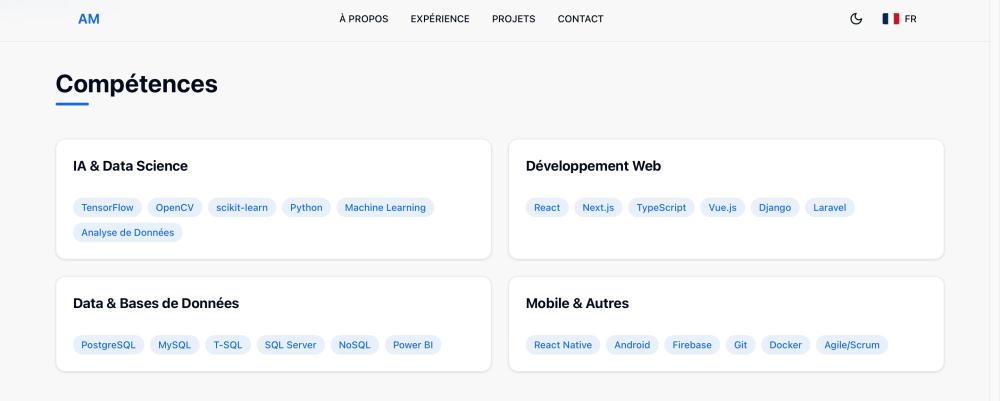Select the OpenCV skill tag
This screenshot has height=401, width=1000.
click(x=174, y=208)
